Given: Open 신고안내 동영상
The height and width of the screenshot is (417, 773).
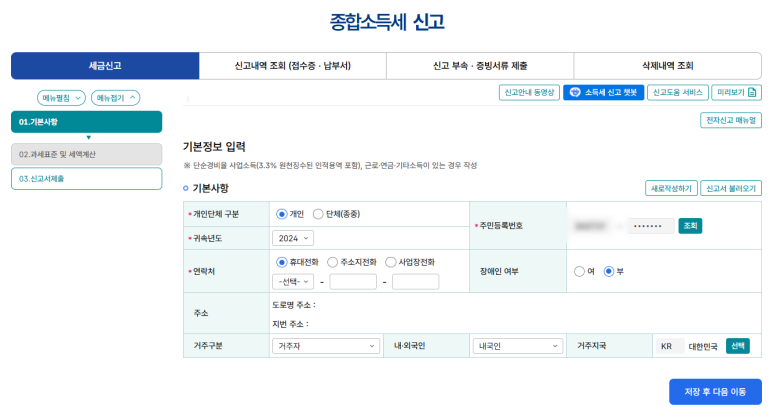Looking at the screenshot, I should pyautogui.click(x=529, y=92).
